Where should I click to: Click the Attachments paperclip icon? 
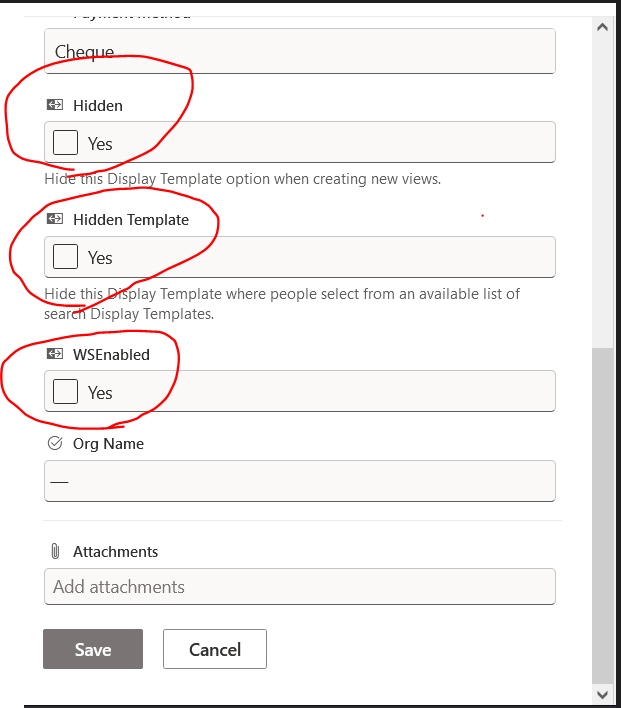(55, 551)
